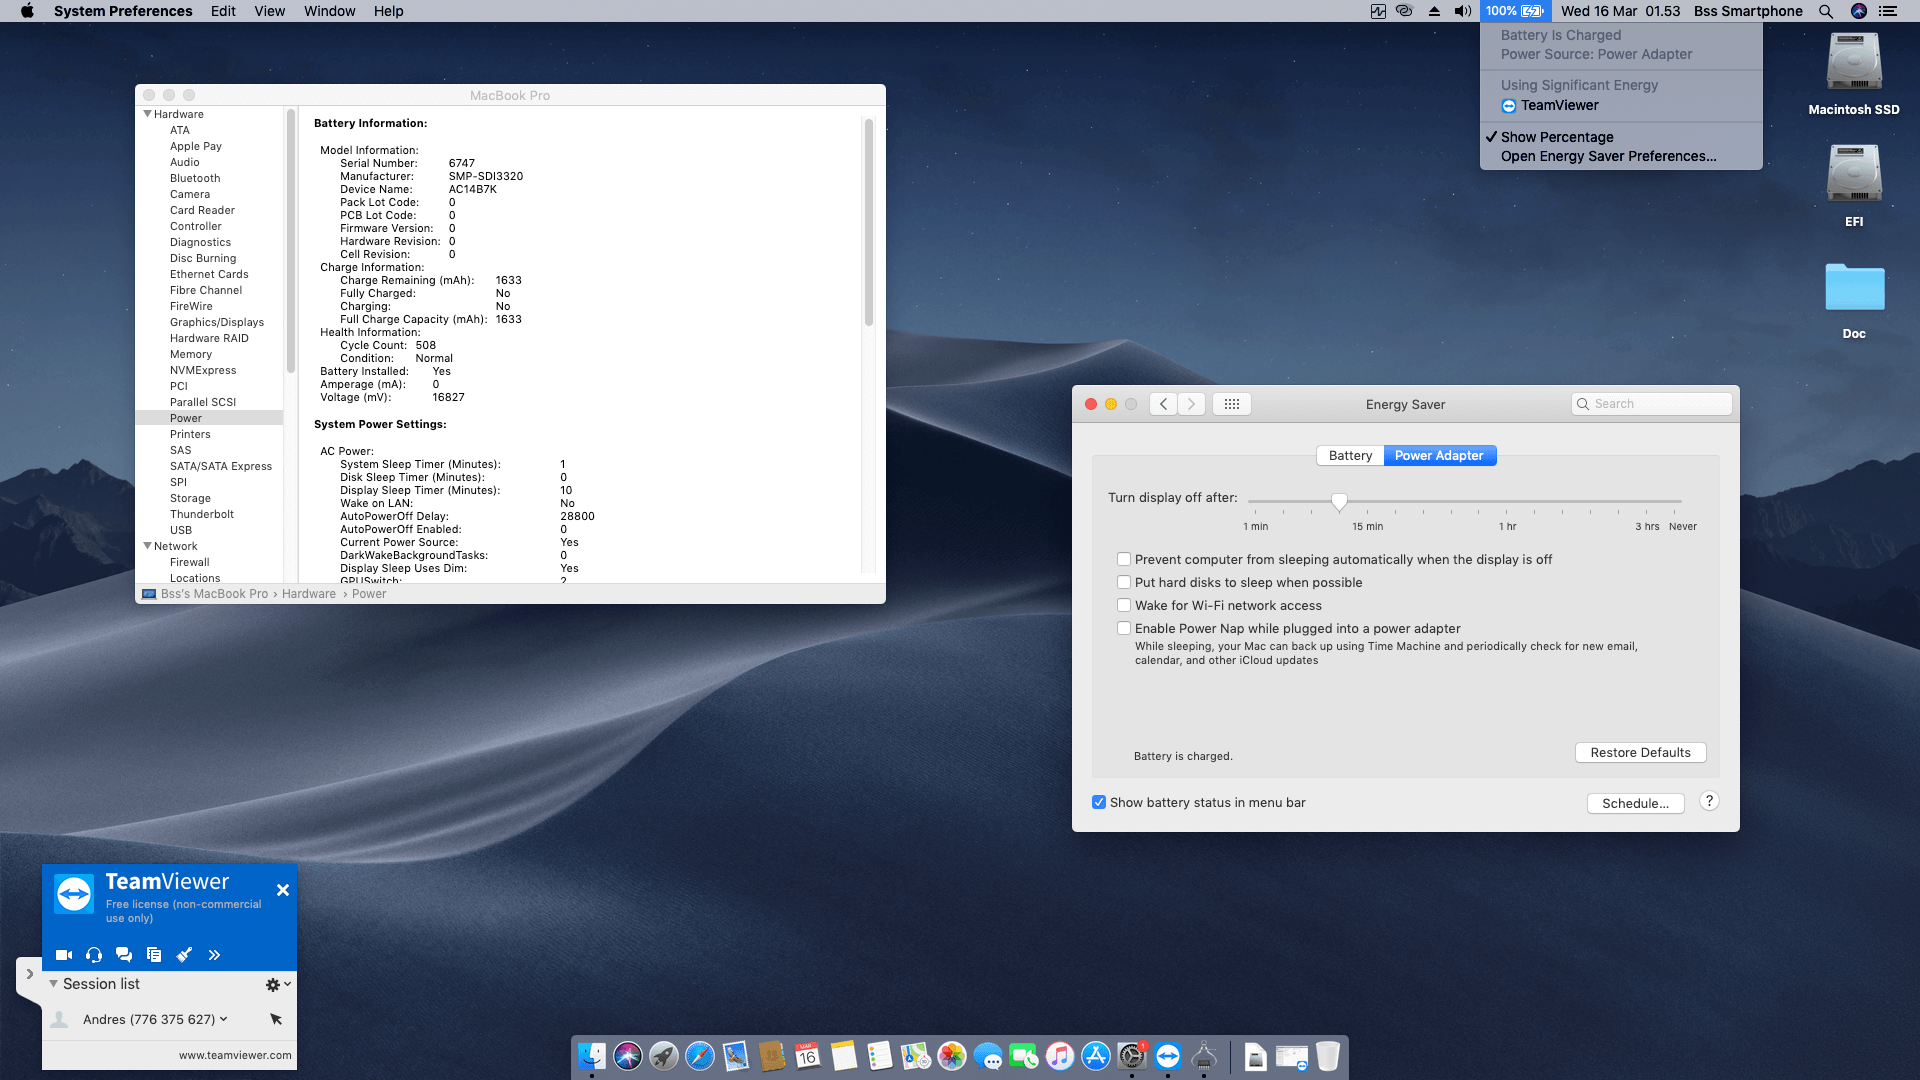Collapse the Network tree section
Screen dimensions: 1920x1080
[147, 546]
